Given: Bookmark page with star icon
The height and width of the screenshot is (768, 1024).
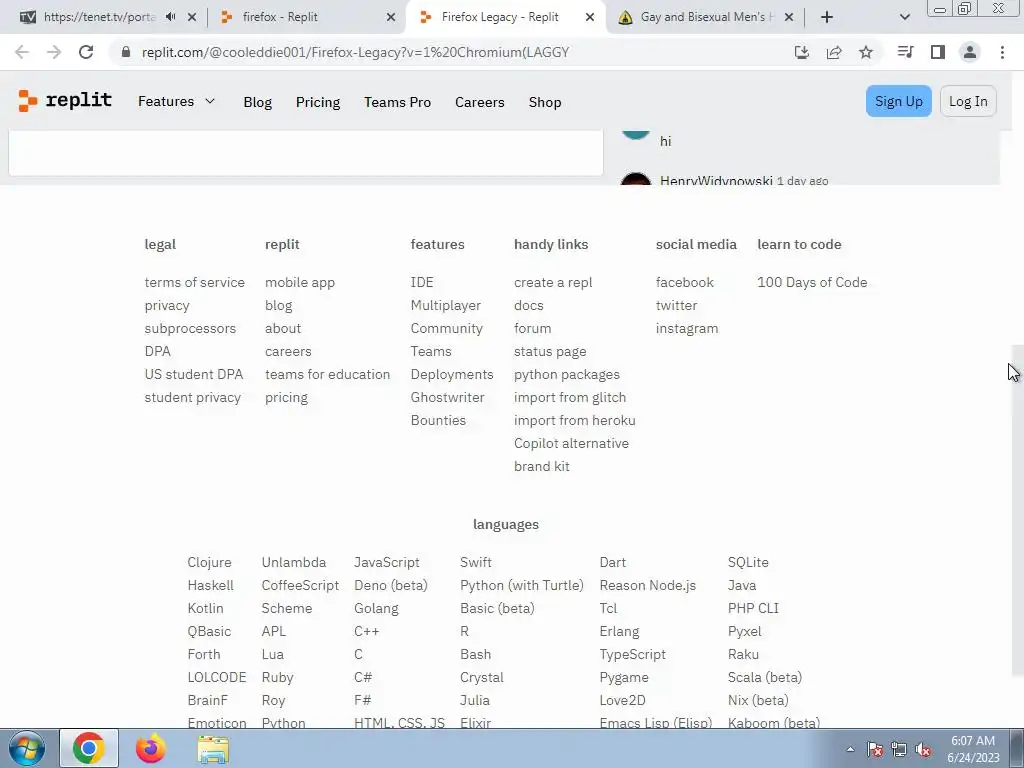Looking at the screenshot, I should (866, 52).
